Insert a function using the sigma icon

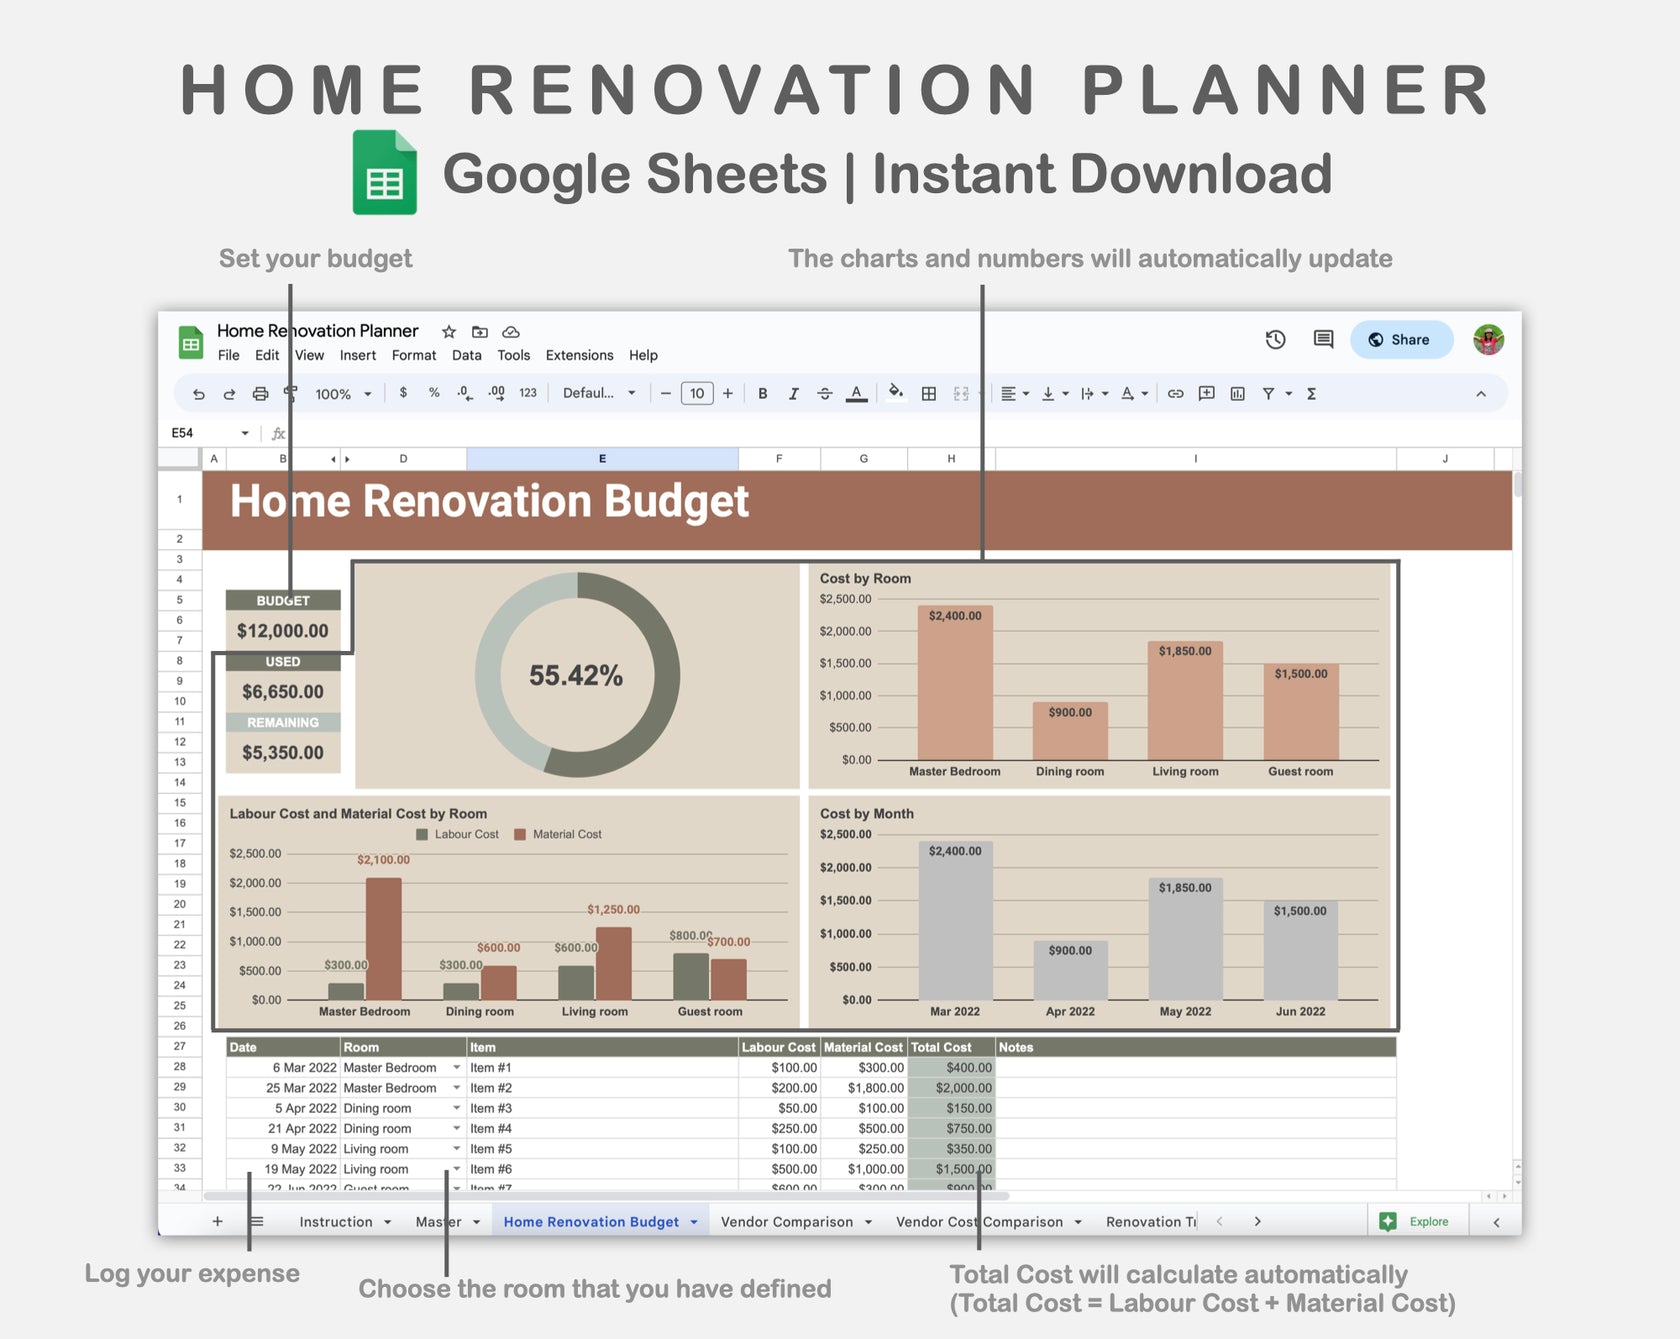(1310, 393)
